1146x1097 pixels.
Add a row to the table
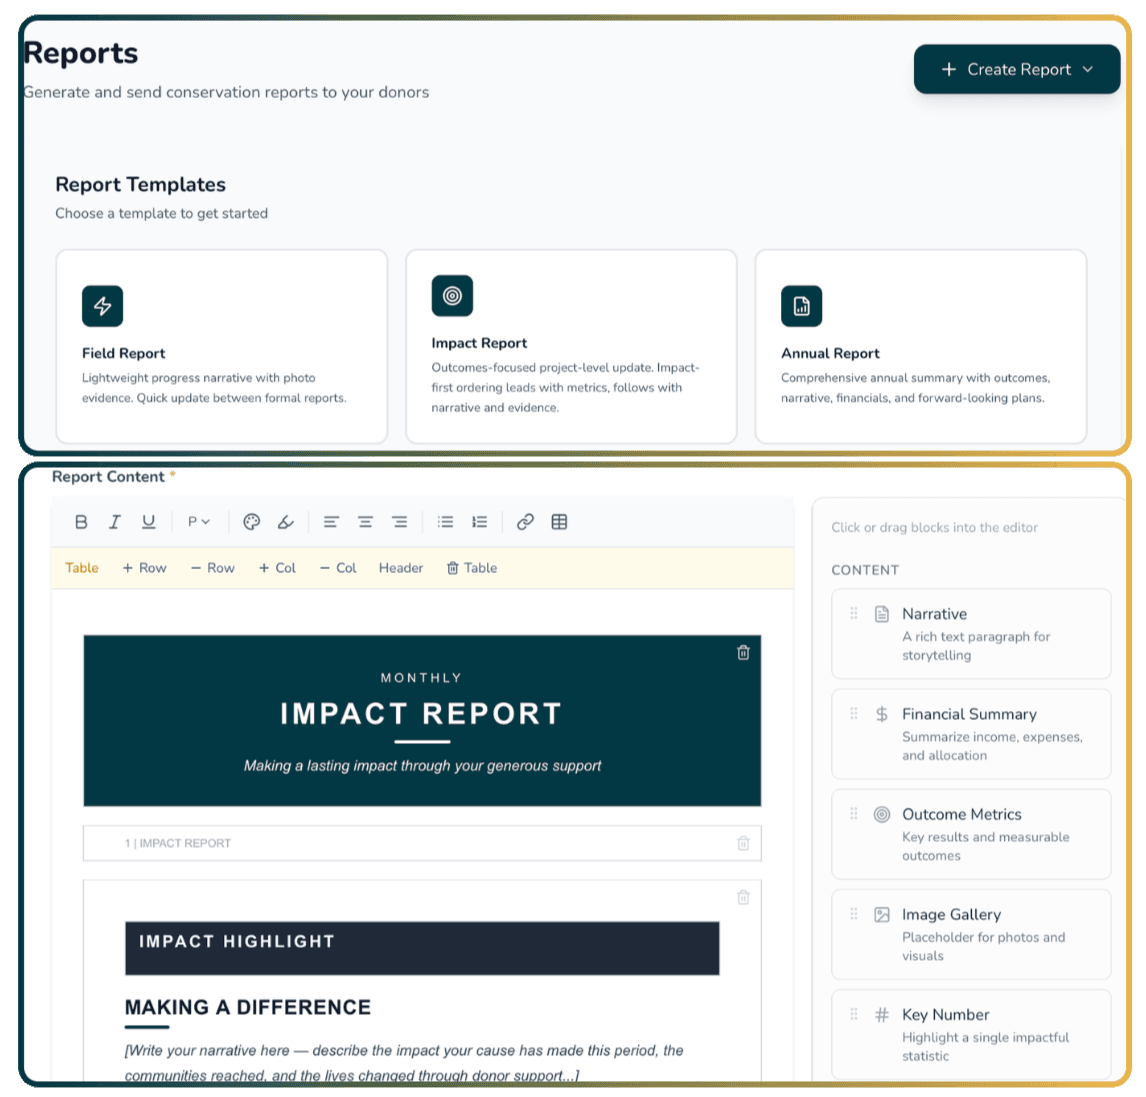tap(144, 568)
